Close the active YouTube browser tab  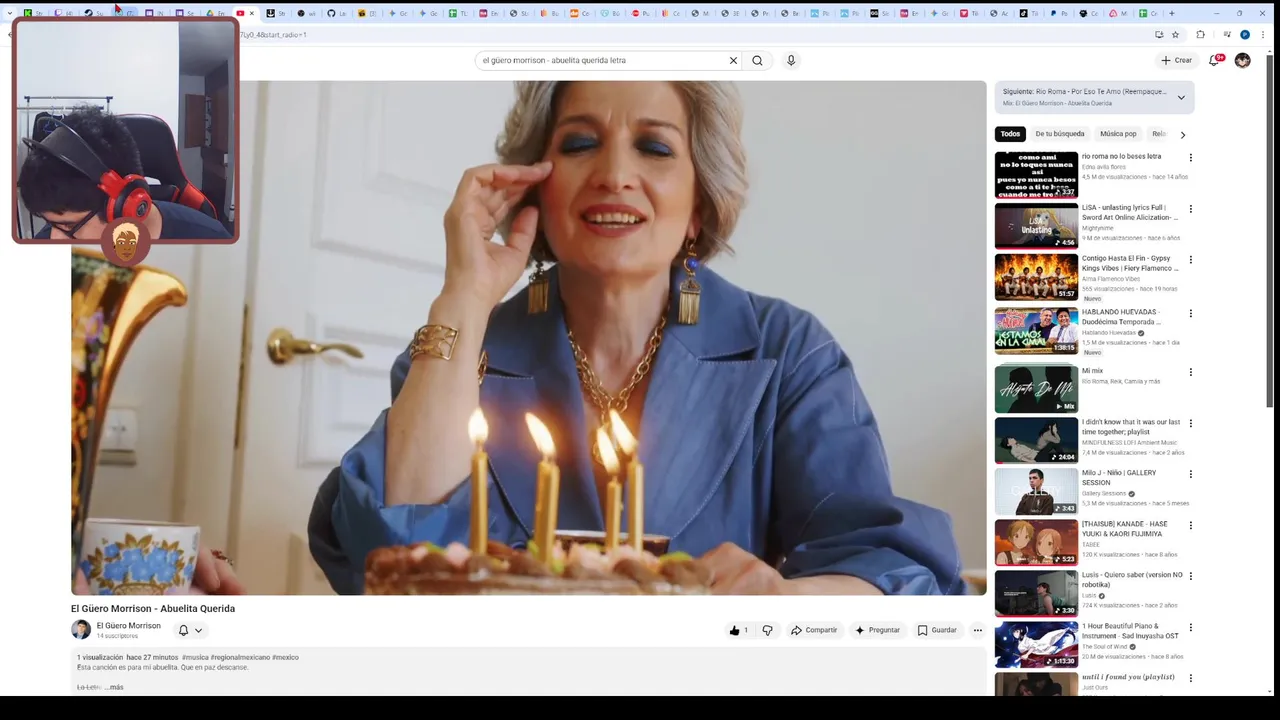(x=251, y=13)
